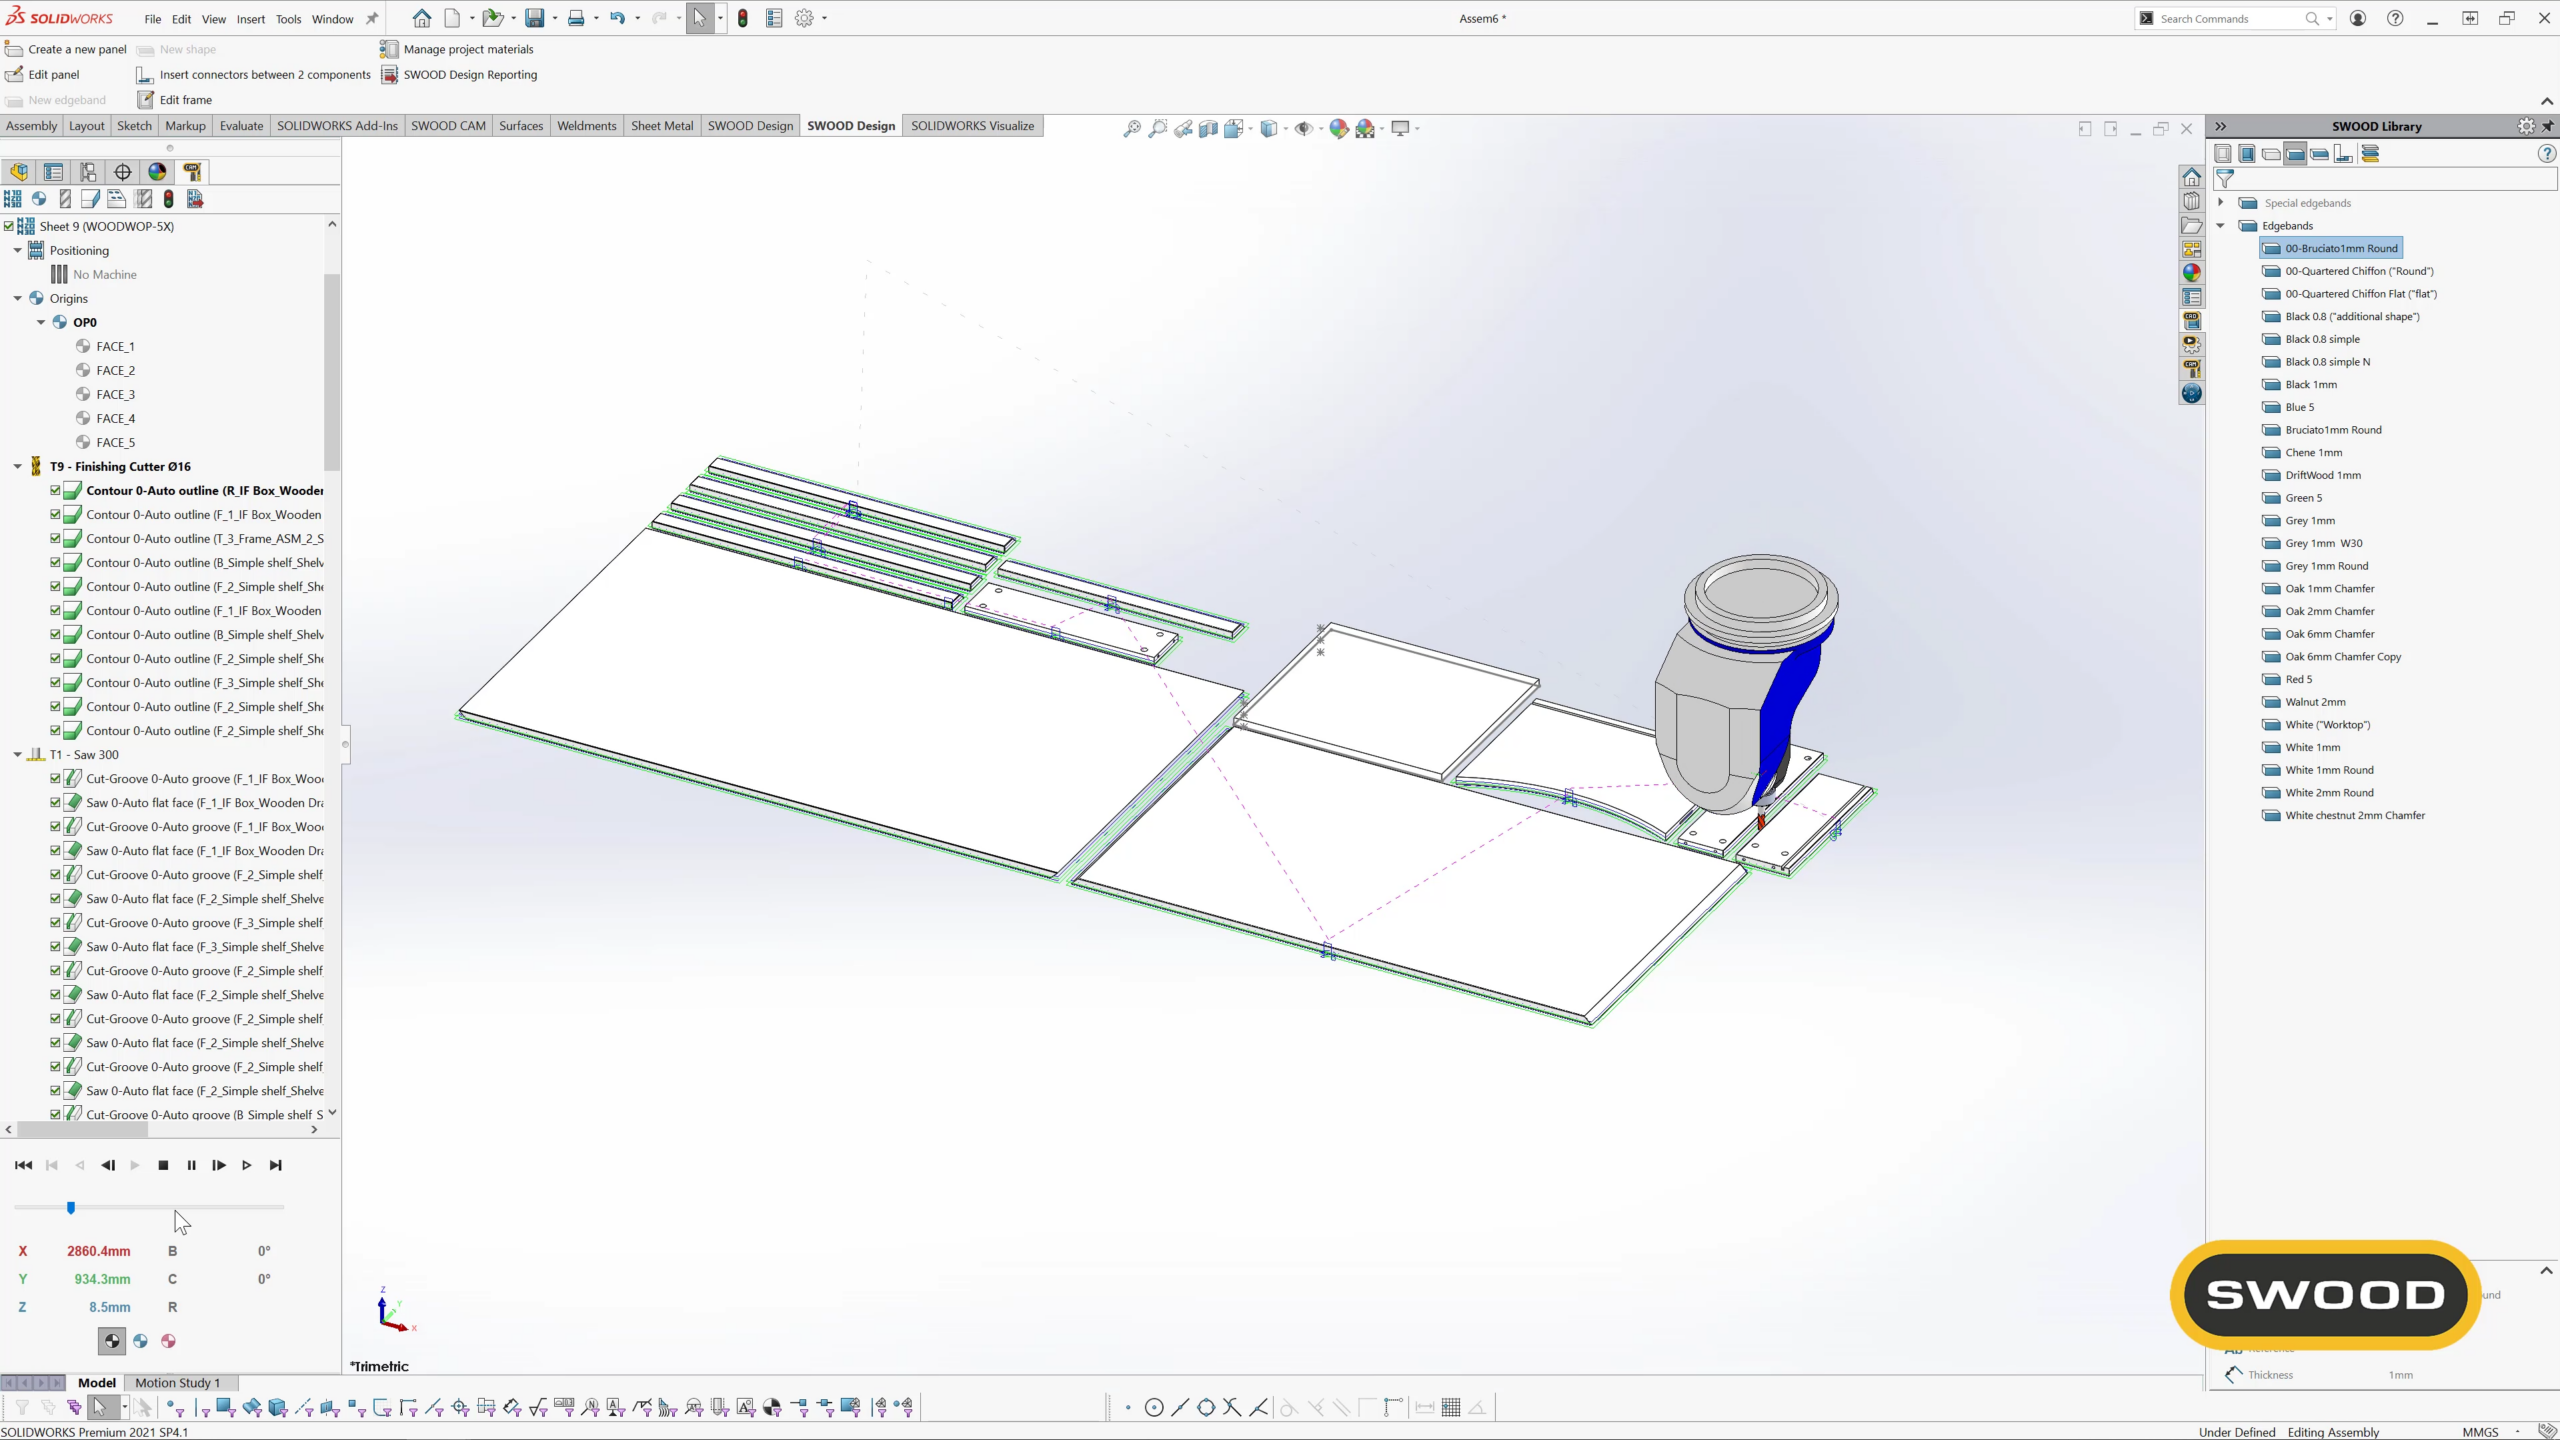Uncheck first Cut-Groove 0-Auto groove operation
The image size is (2560, 1440).
click(55, 778)
